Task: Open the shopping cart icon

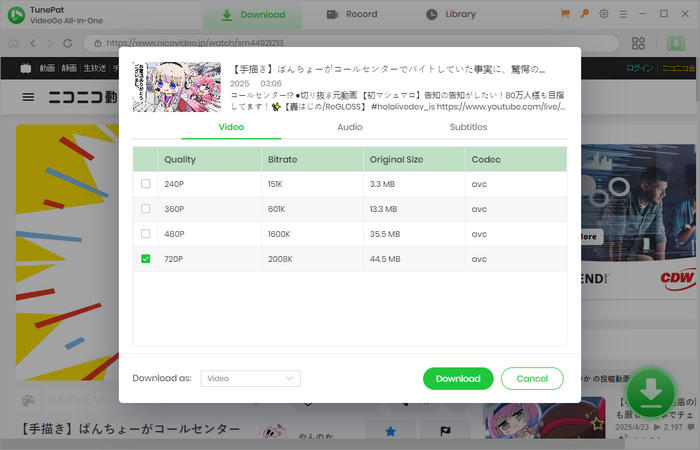Action: tap(565, 14)
